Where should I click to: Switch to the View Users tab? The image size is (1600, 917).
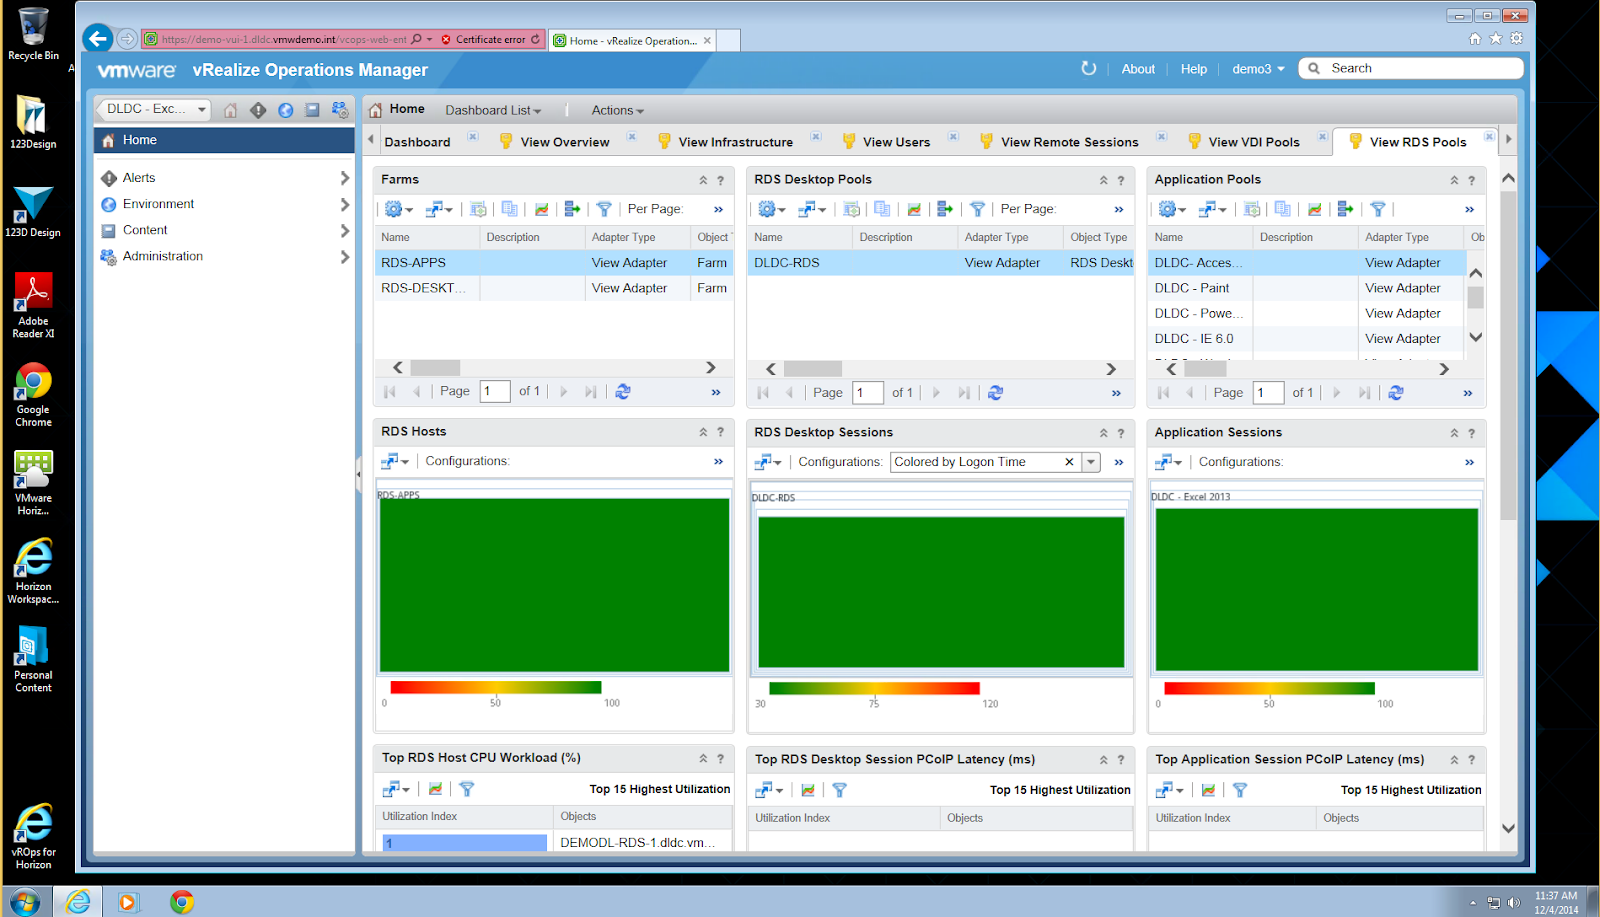(x=896, y=142)
